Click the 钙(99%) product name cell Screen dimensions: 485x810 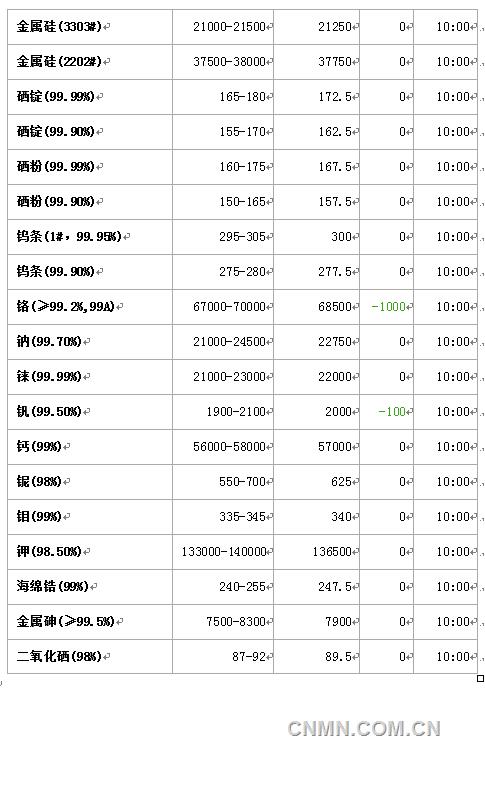(x=90, y=446)
